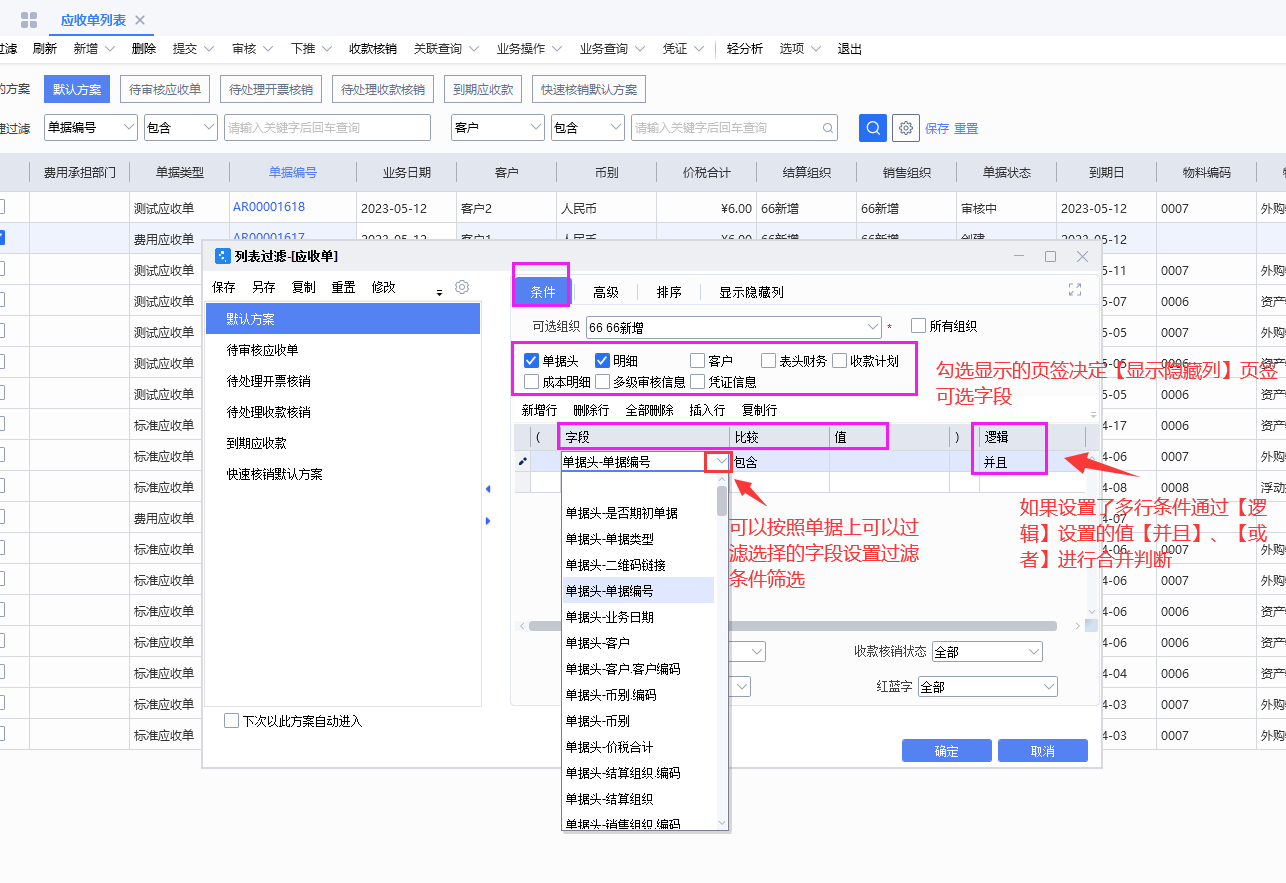Switch to the 高级 tab
The width and height of the screenshot is (1286, 883).
(606, 292)
